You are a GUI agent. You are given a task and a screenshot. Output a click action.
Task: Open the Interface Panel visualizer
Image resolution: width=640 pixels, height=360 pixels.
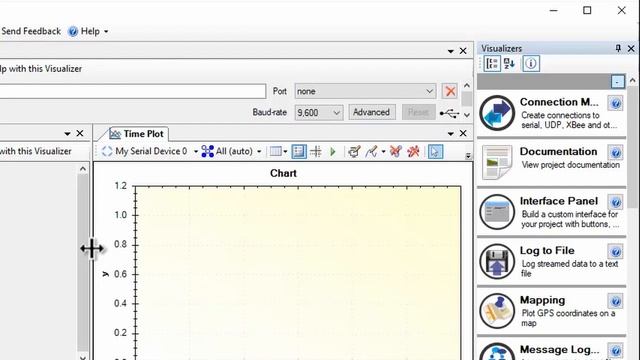(x=551, y=212)
